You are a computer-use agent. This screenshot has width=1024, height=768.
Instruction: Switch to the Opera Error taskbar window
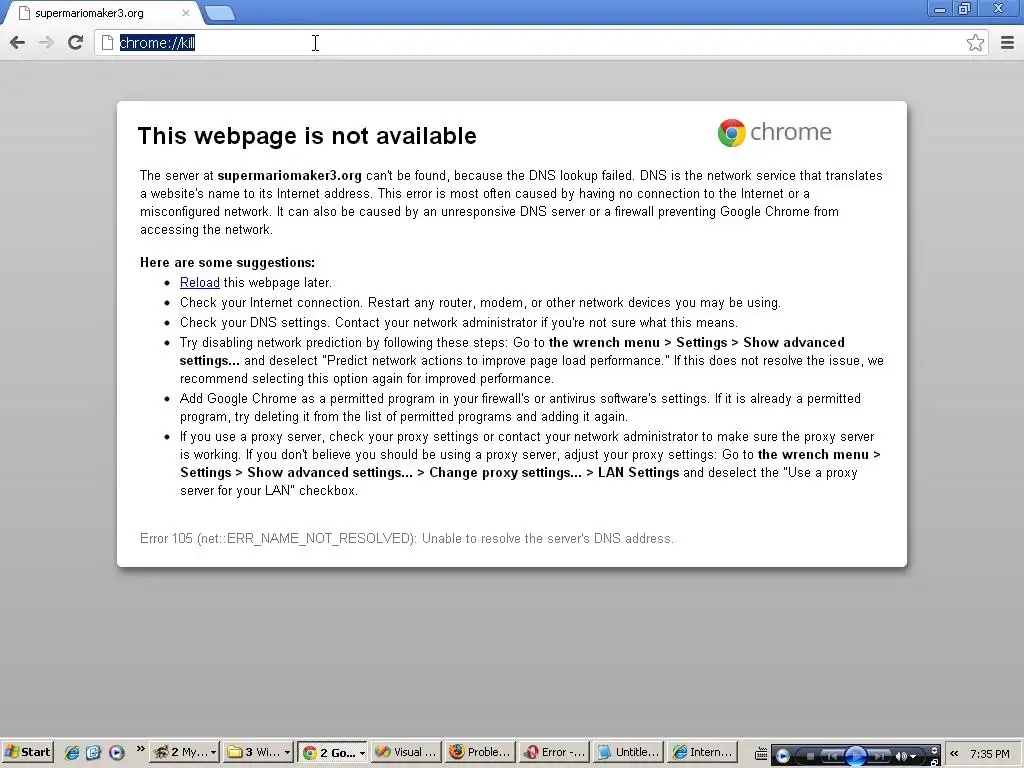[554, 752]
